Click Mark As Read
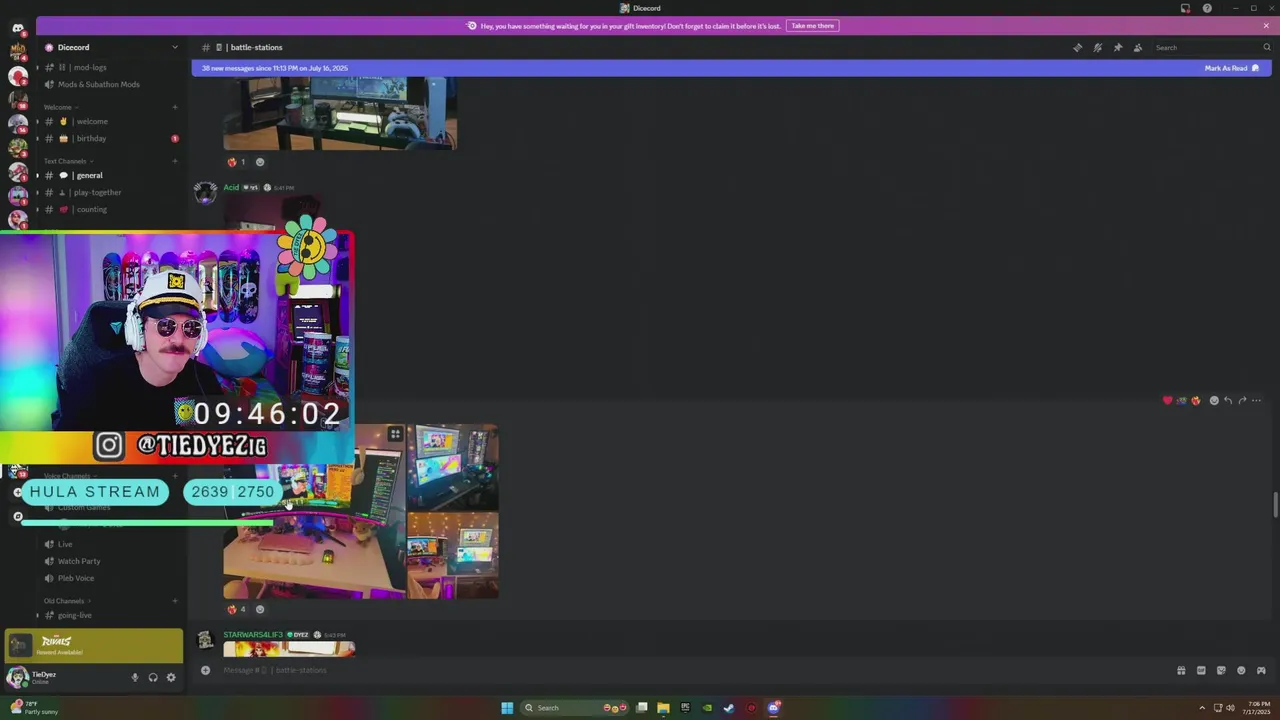 [1232, 68]
